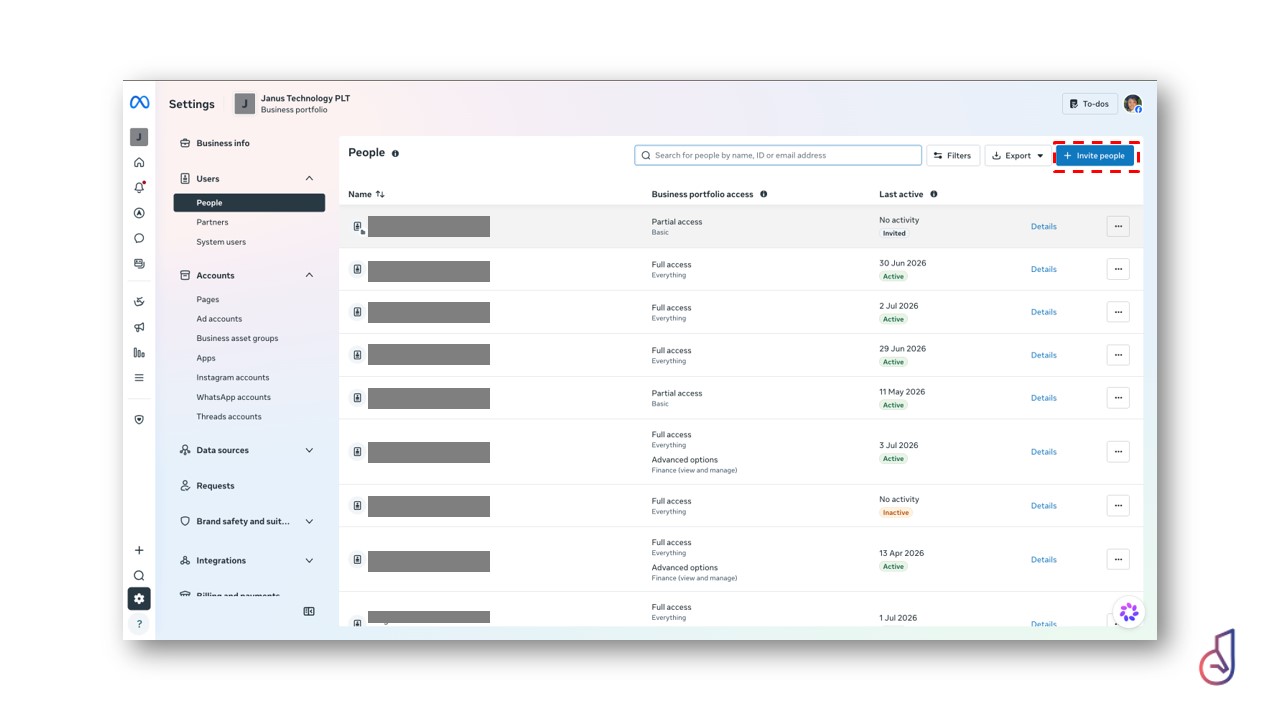Open Requests in sidebar
This screenshot has width=1280, height=720.
click(215, 486)
